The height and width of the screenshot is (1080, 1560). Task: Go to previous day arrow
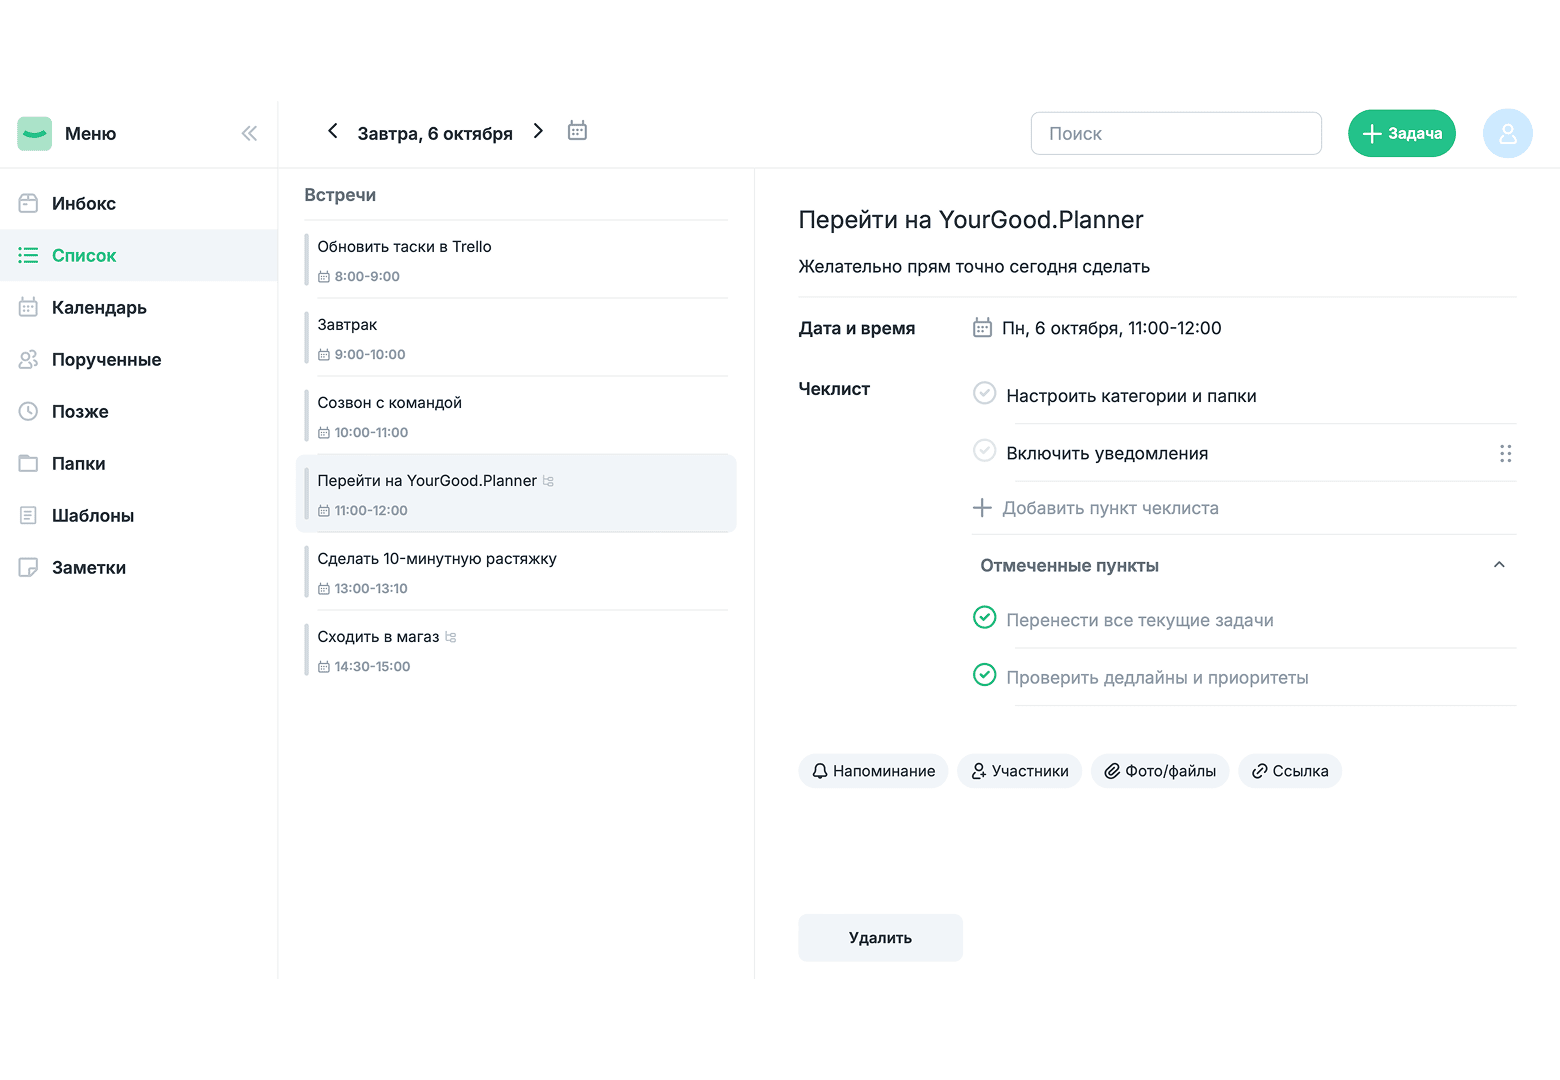tap(333, 131)
